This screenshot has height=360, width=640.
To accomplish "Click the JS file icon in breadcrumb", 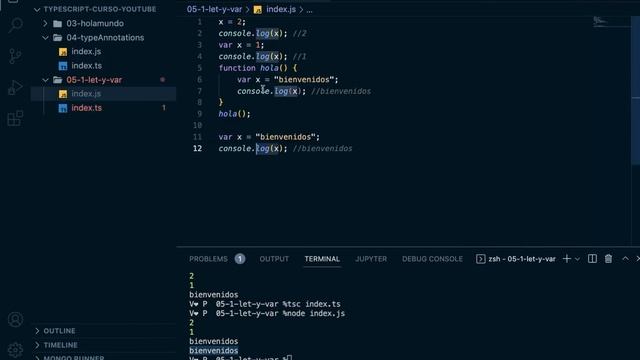I will pyautogui.click(x=258, y=9).
